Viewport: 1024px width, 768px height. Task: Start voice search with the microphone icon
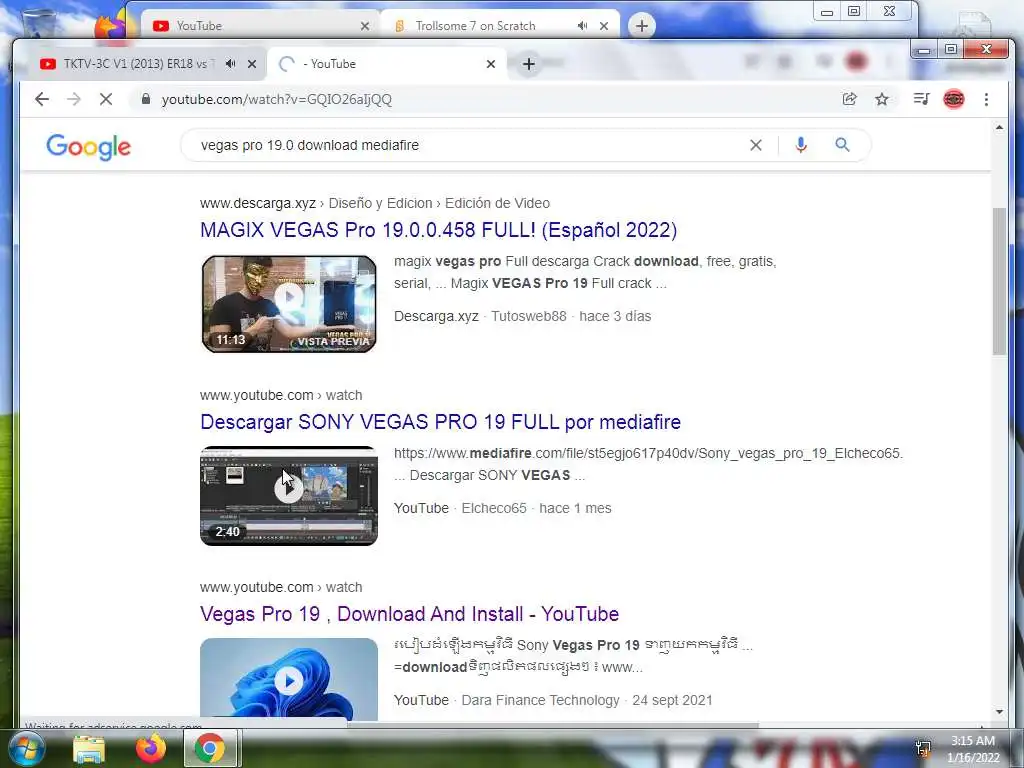[801, 145]
